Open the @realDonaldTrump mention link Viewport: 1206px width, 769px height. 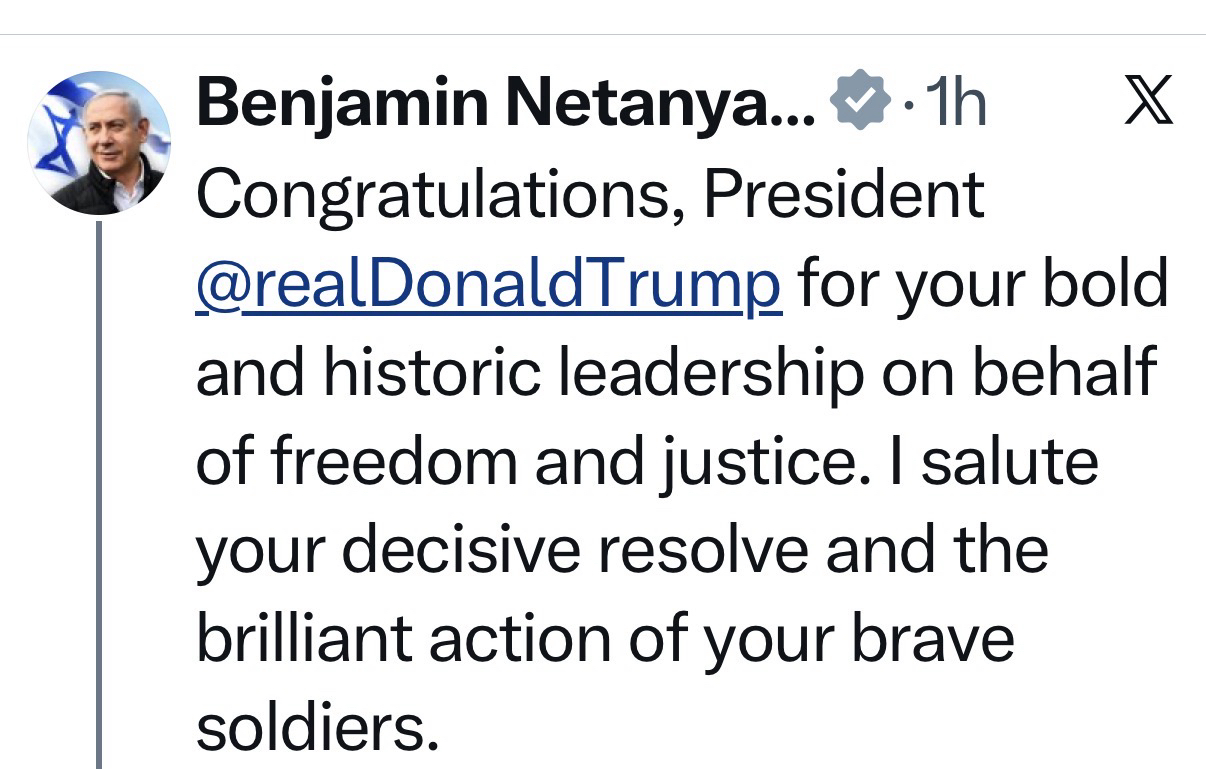(489, 285)
